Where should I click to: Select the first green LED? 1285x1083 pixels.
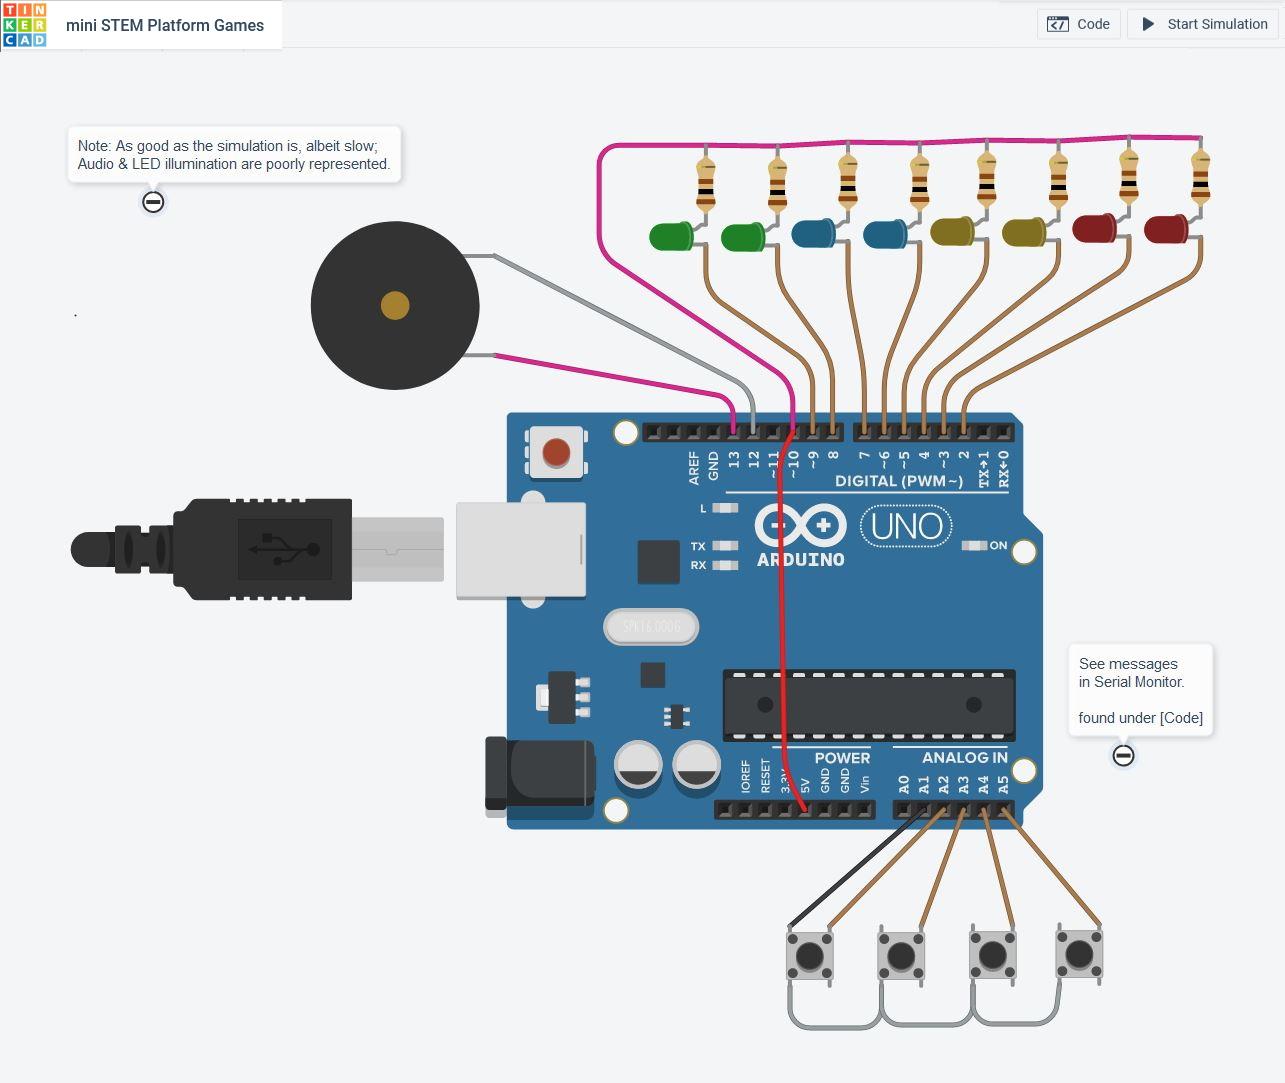point(671,237)
